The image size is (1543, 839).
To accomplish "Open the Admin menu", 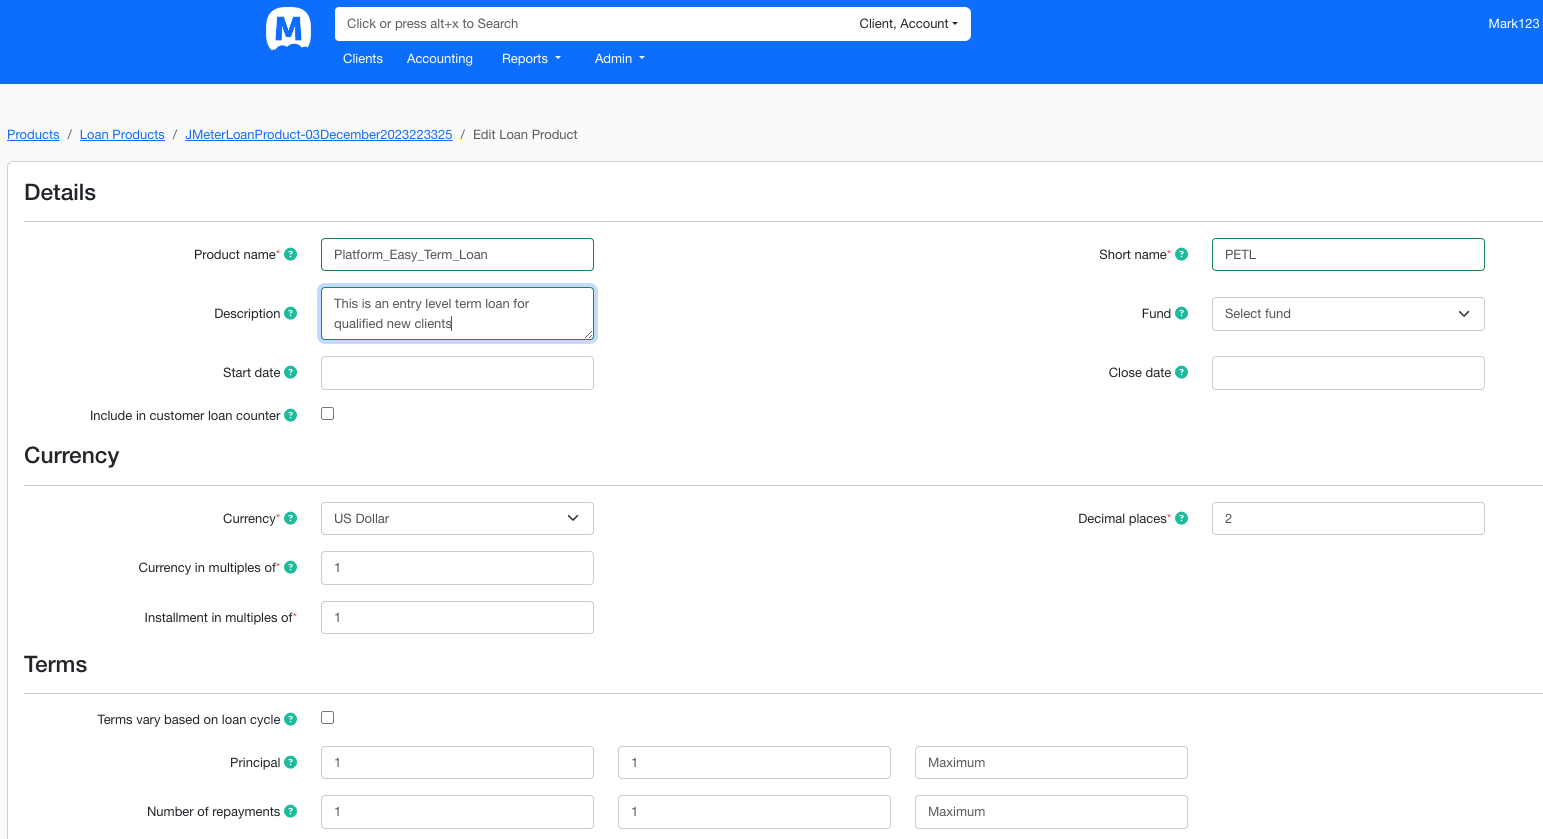I will [x=620, y=59].
